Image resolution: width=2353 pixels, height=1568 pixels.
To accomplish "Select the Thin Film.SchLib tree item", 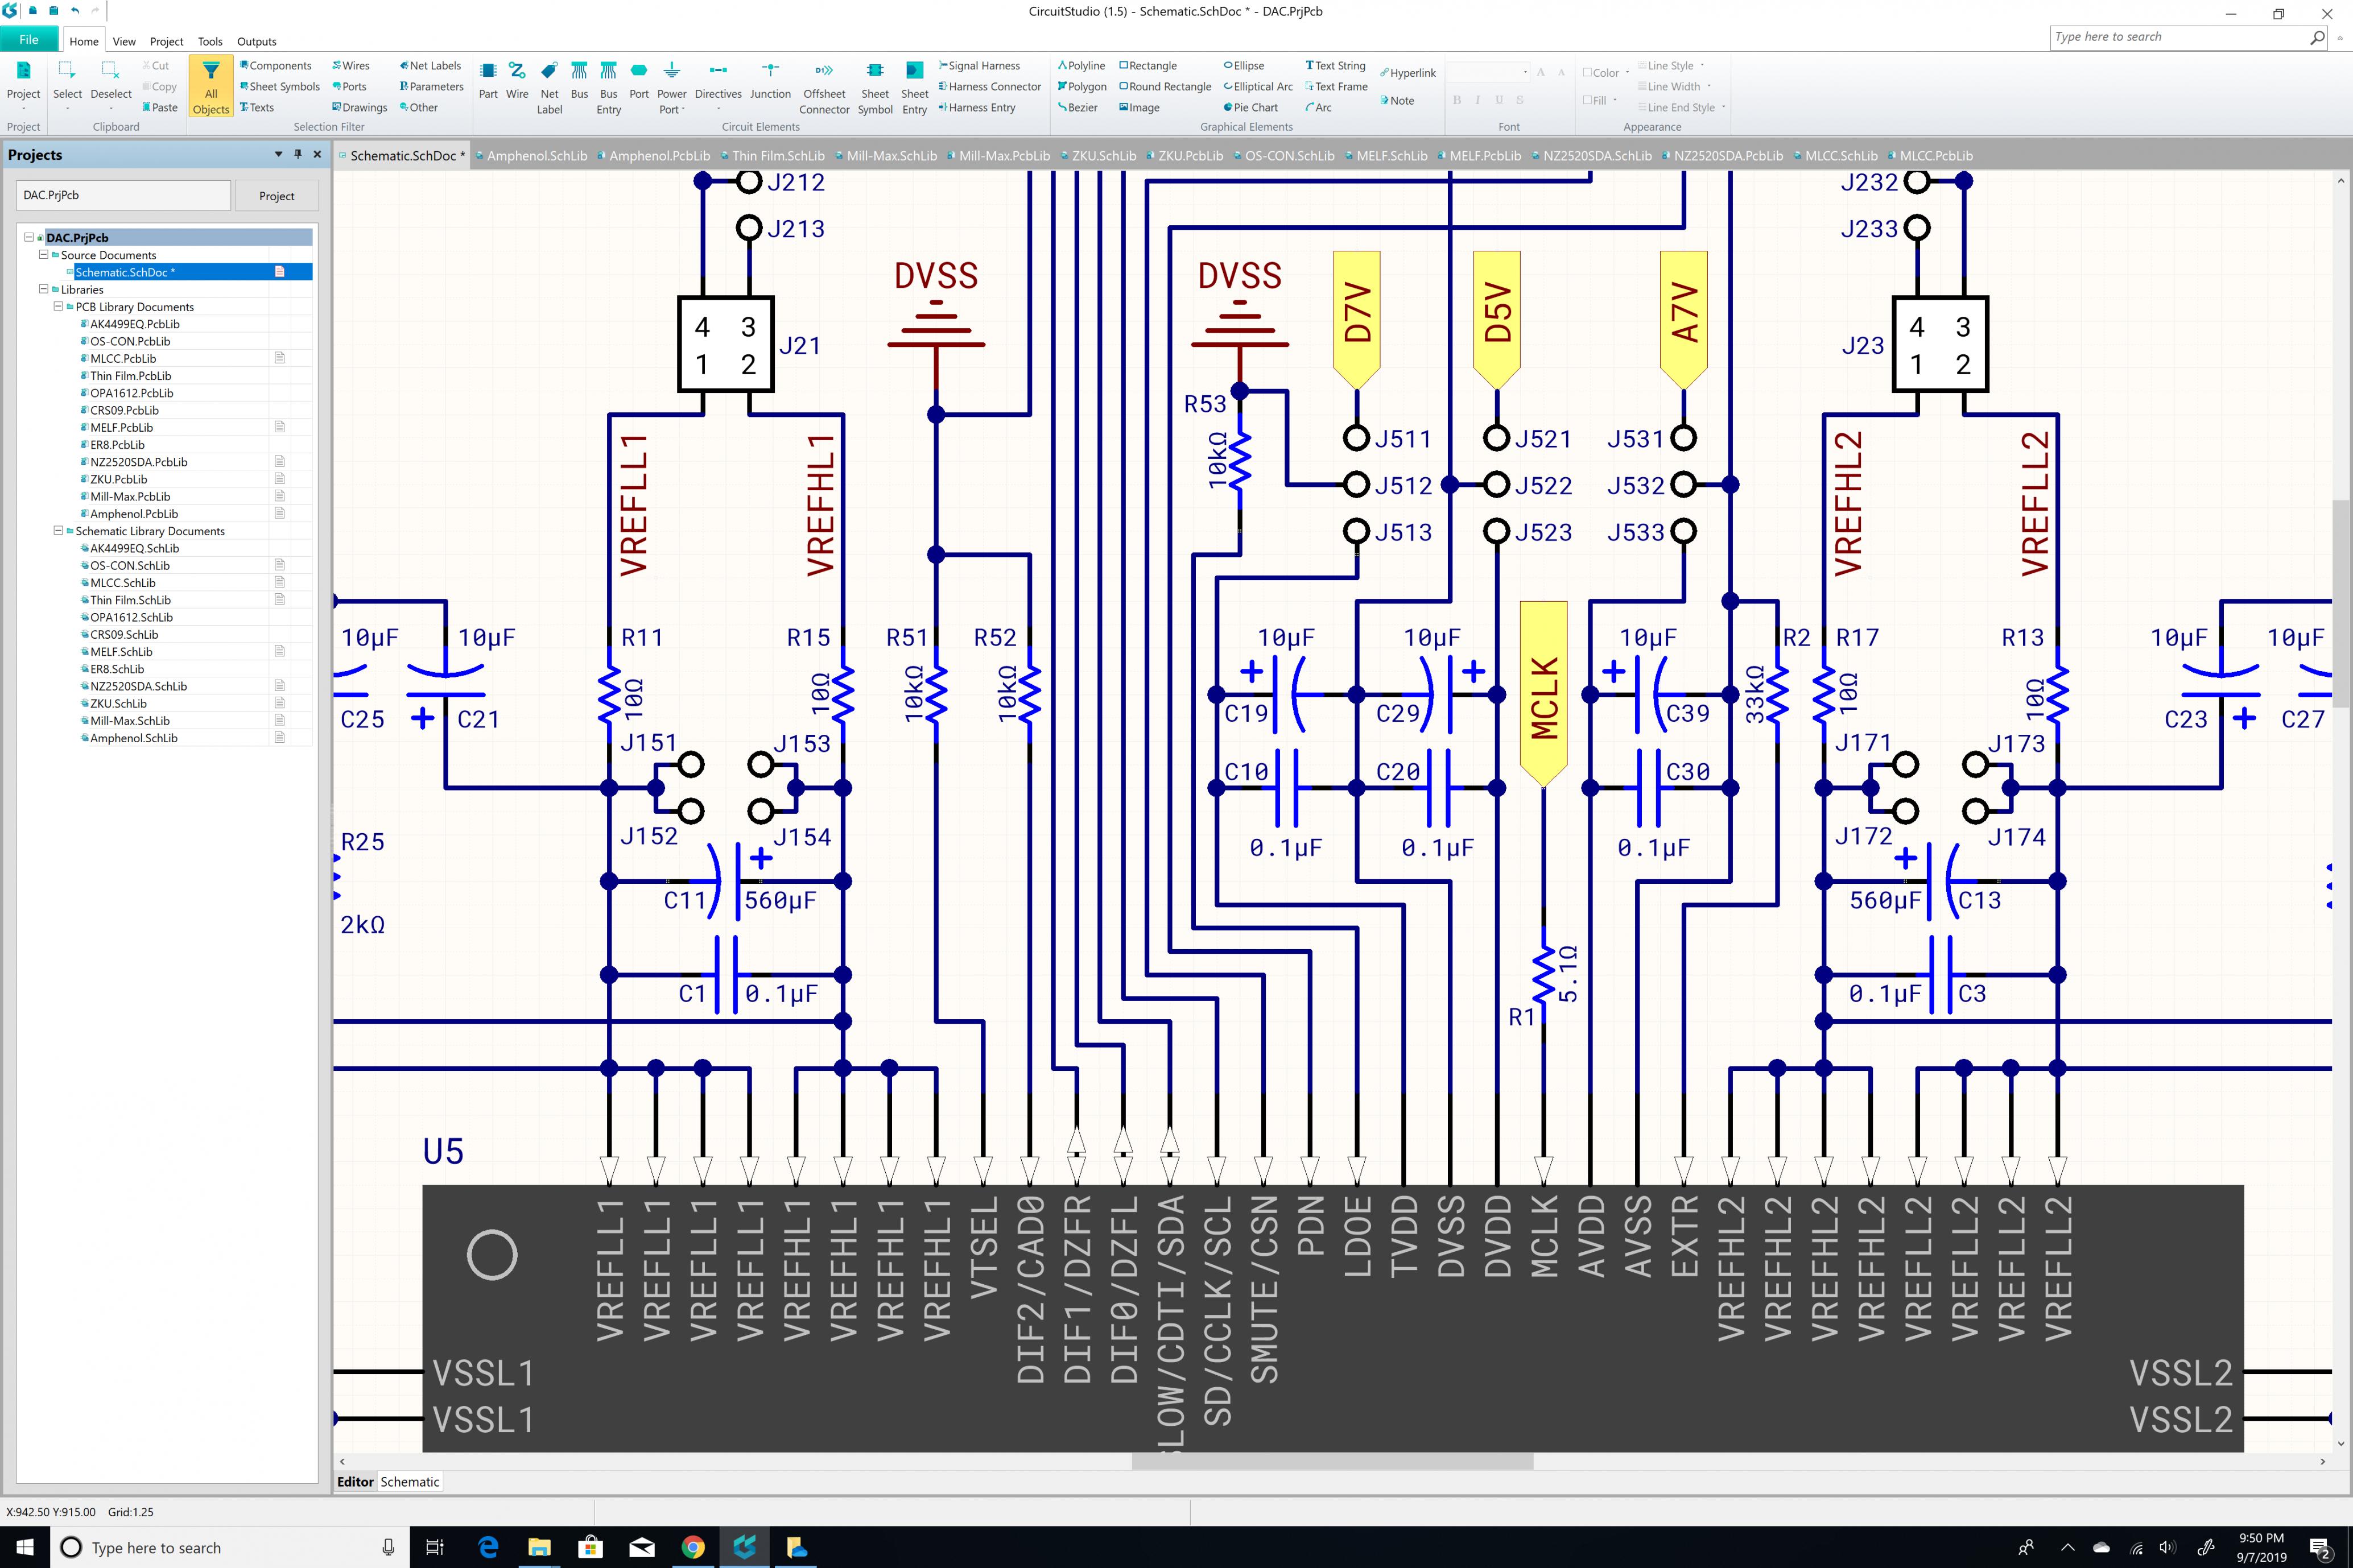I will click(130, 600).
